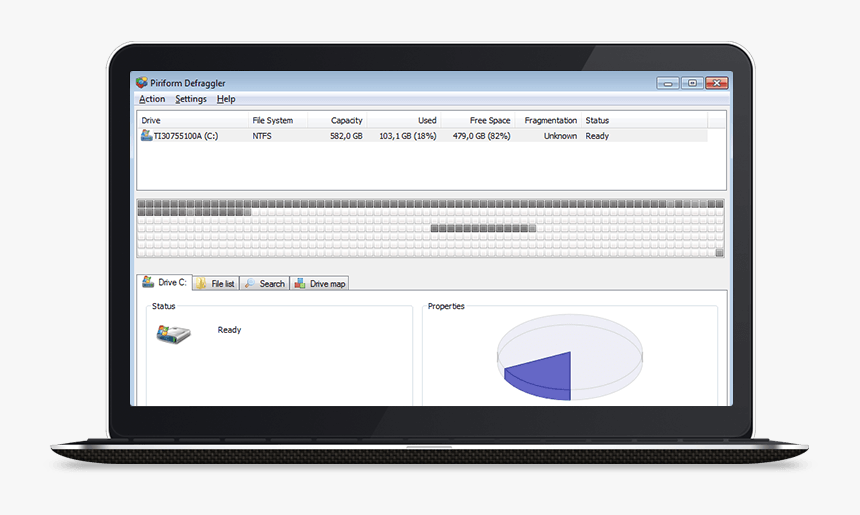
Task: Click the drive icon beside TI30755100A (C:)
Action: coord(146,135)
